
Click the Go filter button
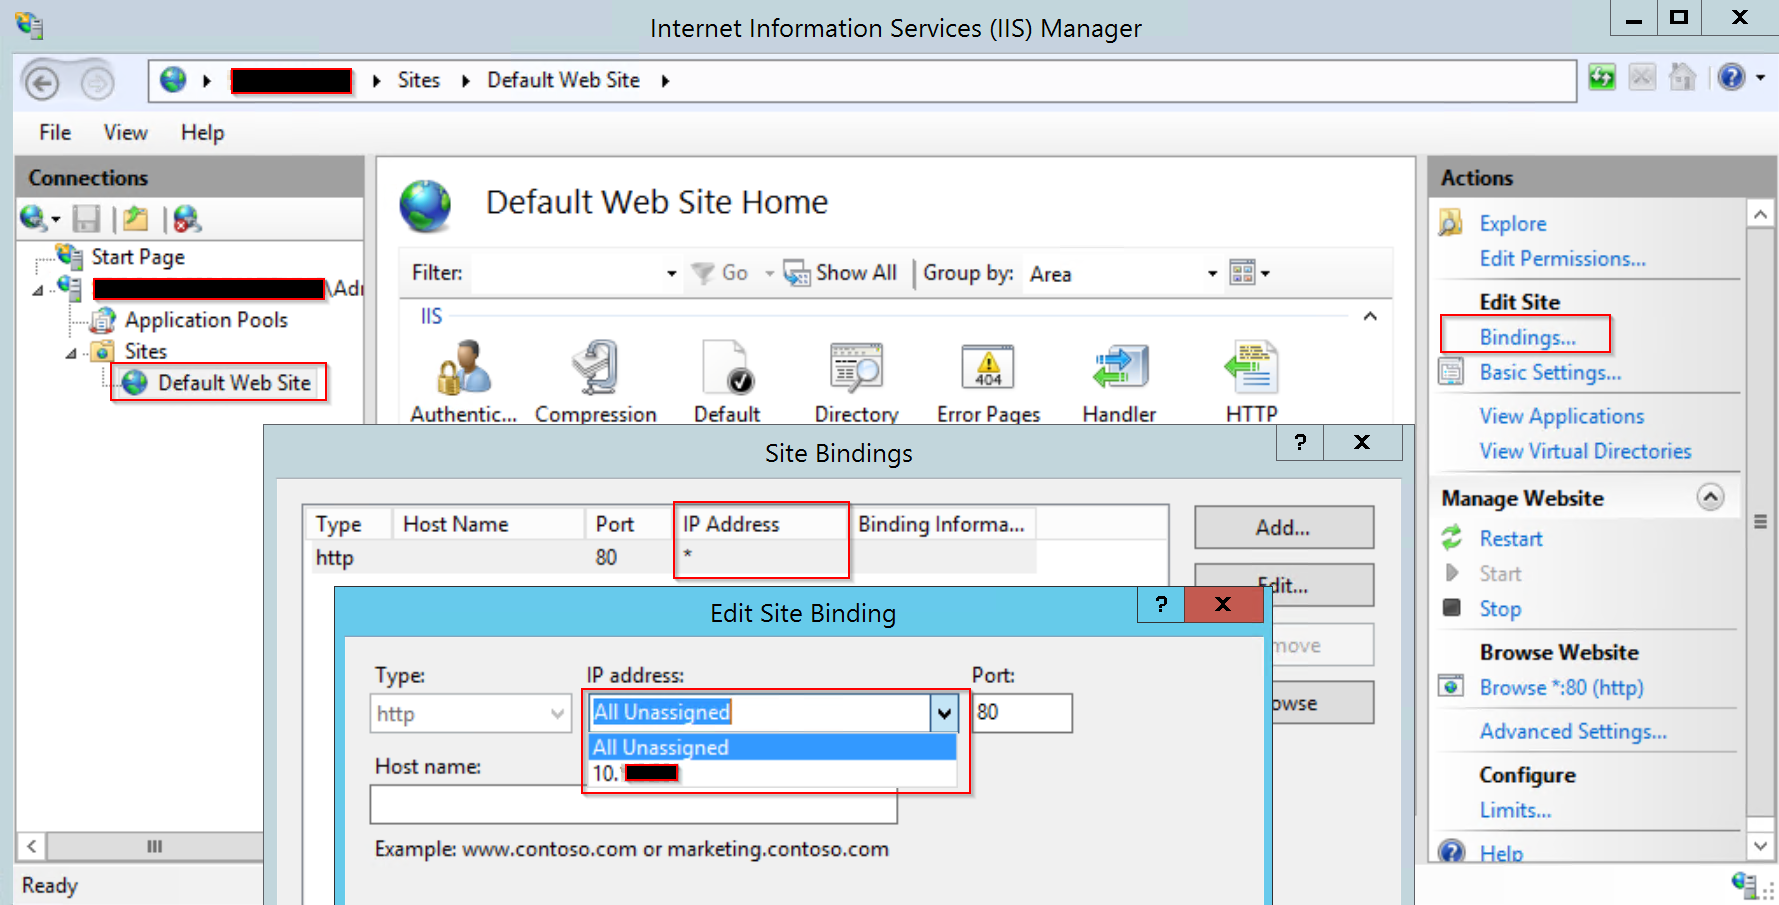point(720,273)
